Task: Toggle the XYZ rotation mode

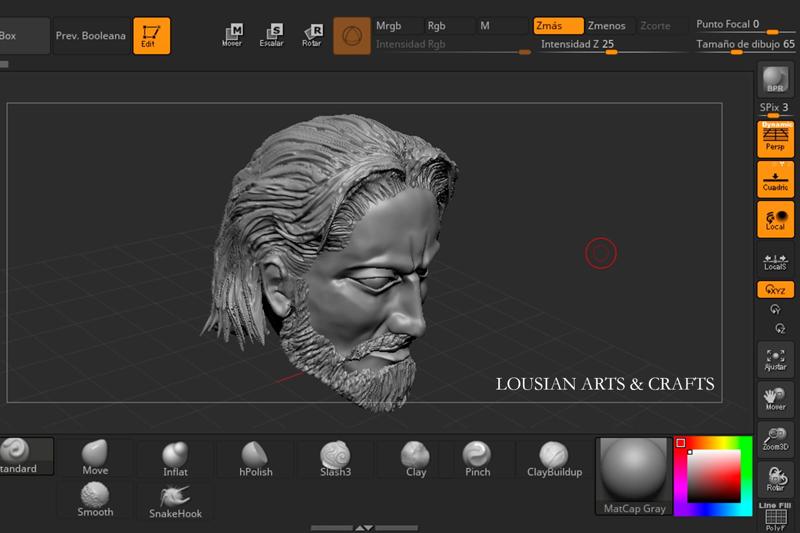Action: [775, 290]
